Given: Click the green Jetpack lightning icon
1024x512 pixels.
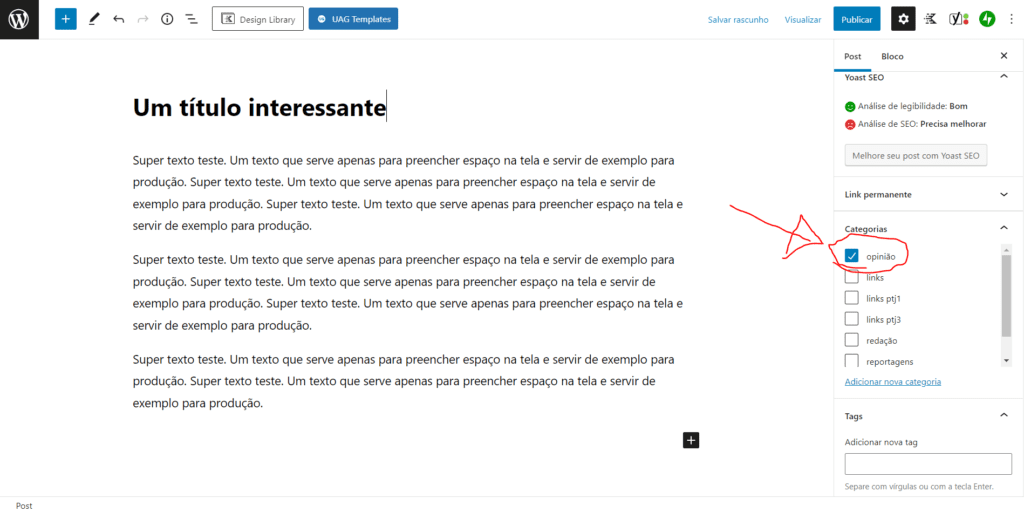Looking at the screenshot, I should click(986, 19).
